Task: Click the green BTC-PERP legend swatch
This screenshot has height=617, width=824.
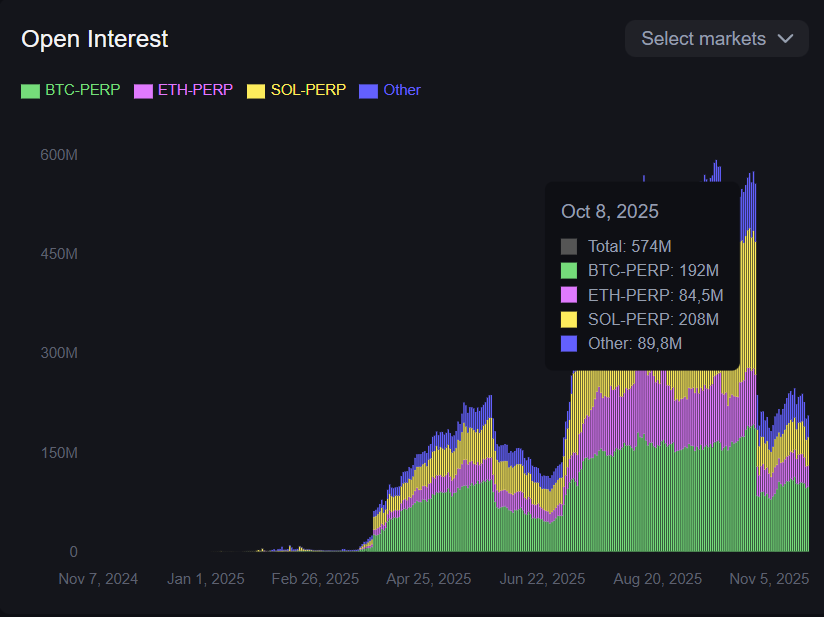Action: (x=30, y=90)
